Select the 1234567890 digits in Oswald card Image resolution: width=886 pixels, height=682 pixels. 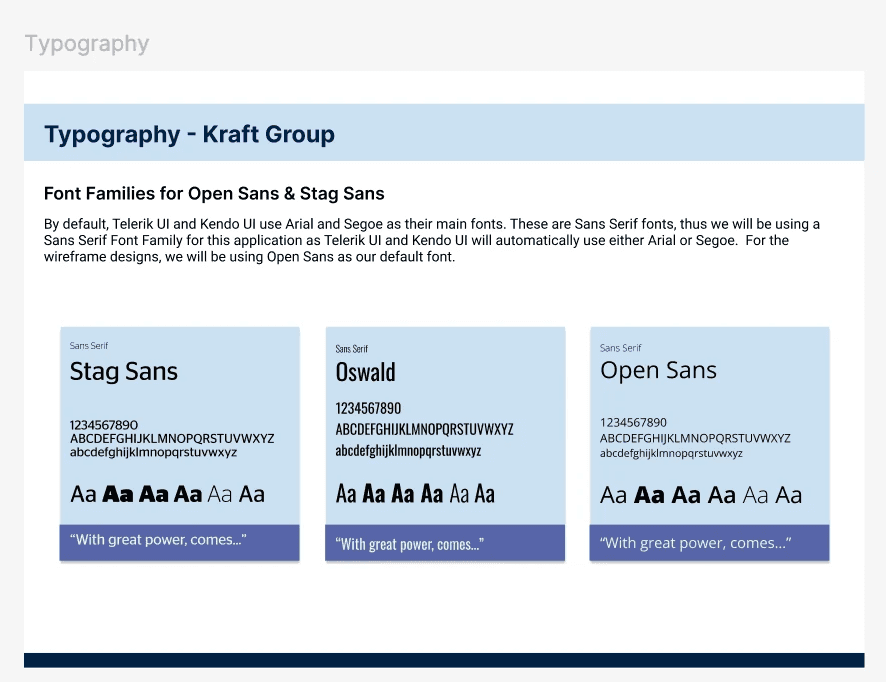368,409
